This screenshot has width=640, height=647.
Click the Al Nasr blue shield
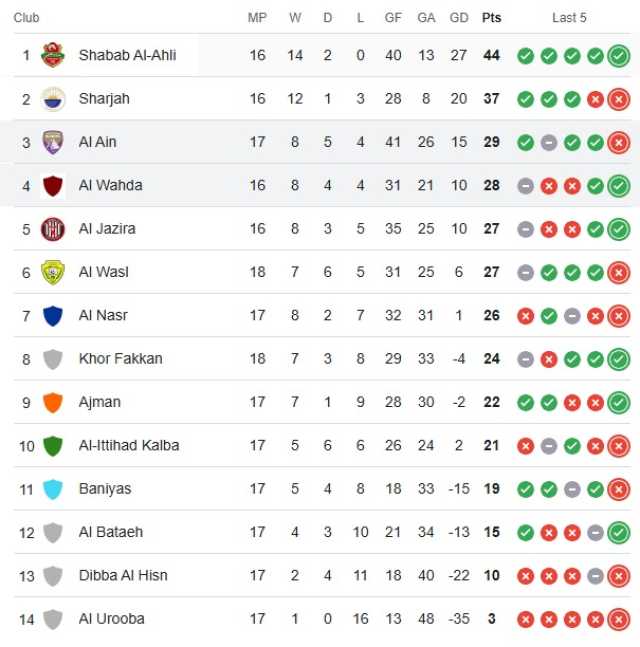(53, 316)
